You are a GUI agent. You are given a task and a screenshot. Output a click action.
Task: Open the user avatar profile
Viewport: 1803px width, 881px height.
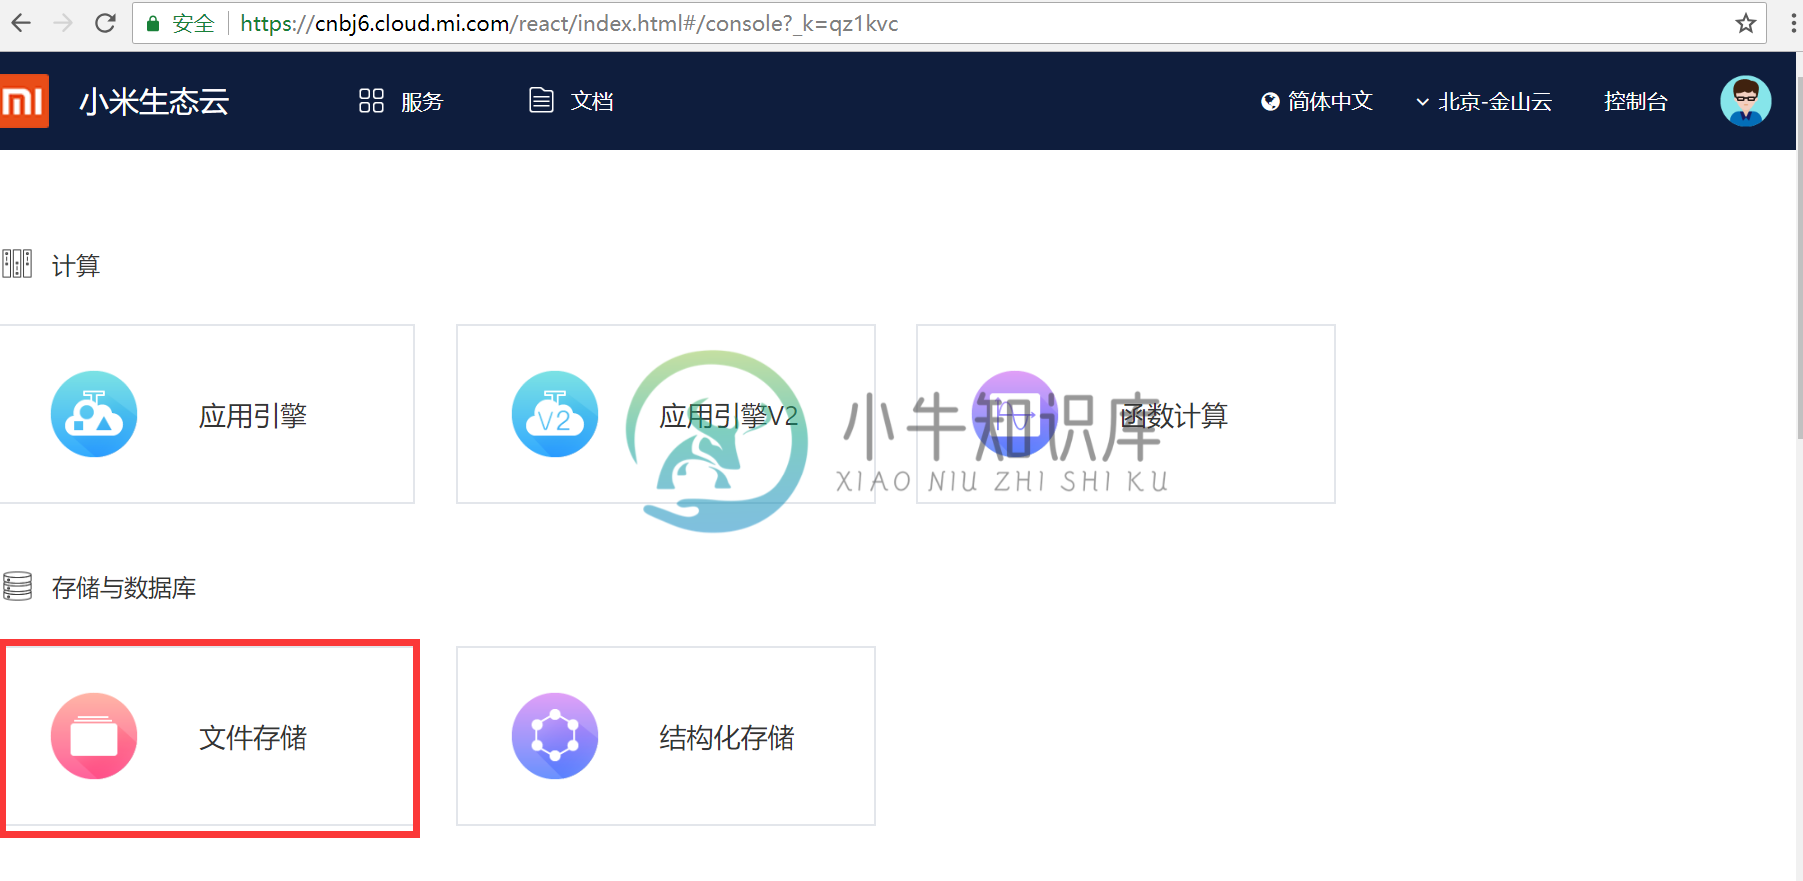[x=1745, y=101]
